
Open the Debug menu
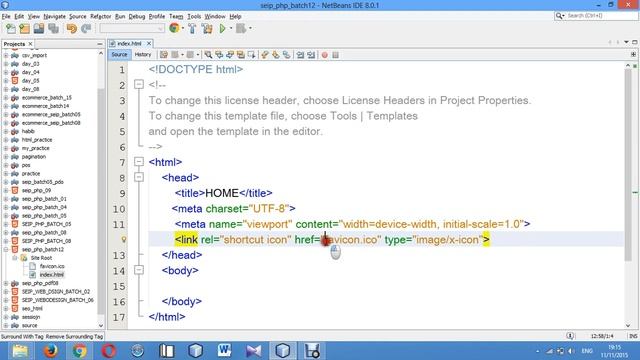[x=137, y=16]
